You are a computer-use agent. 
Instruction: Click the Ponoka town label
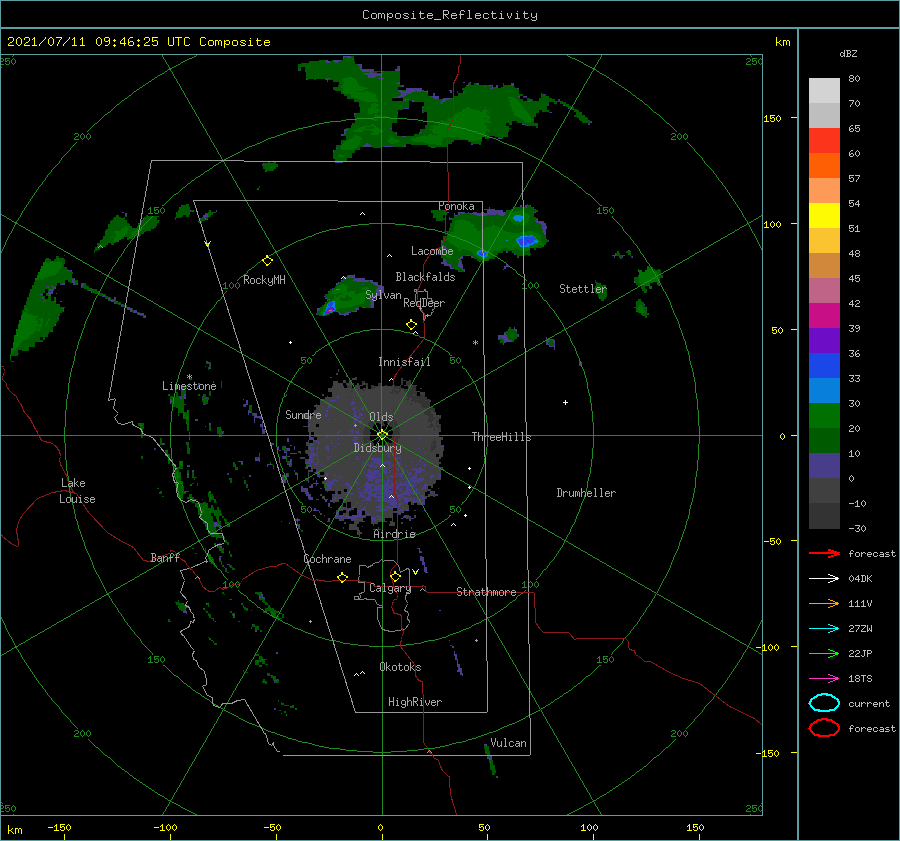[456, 206]
